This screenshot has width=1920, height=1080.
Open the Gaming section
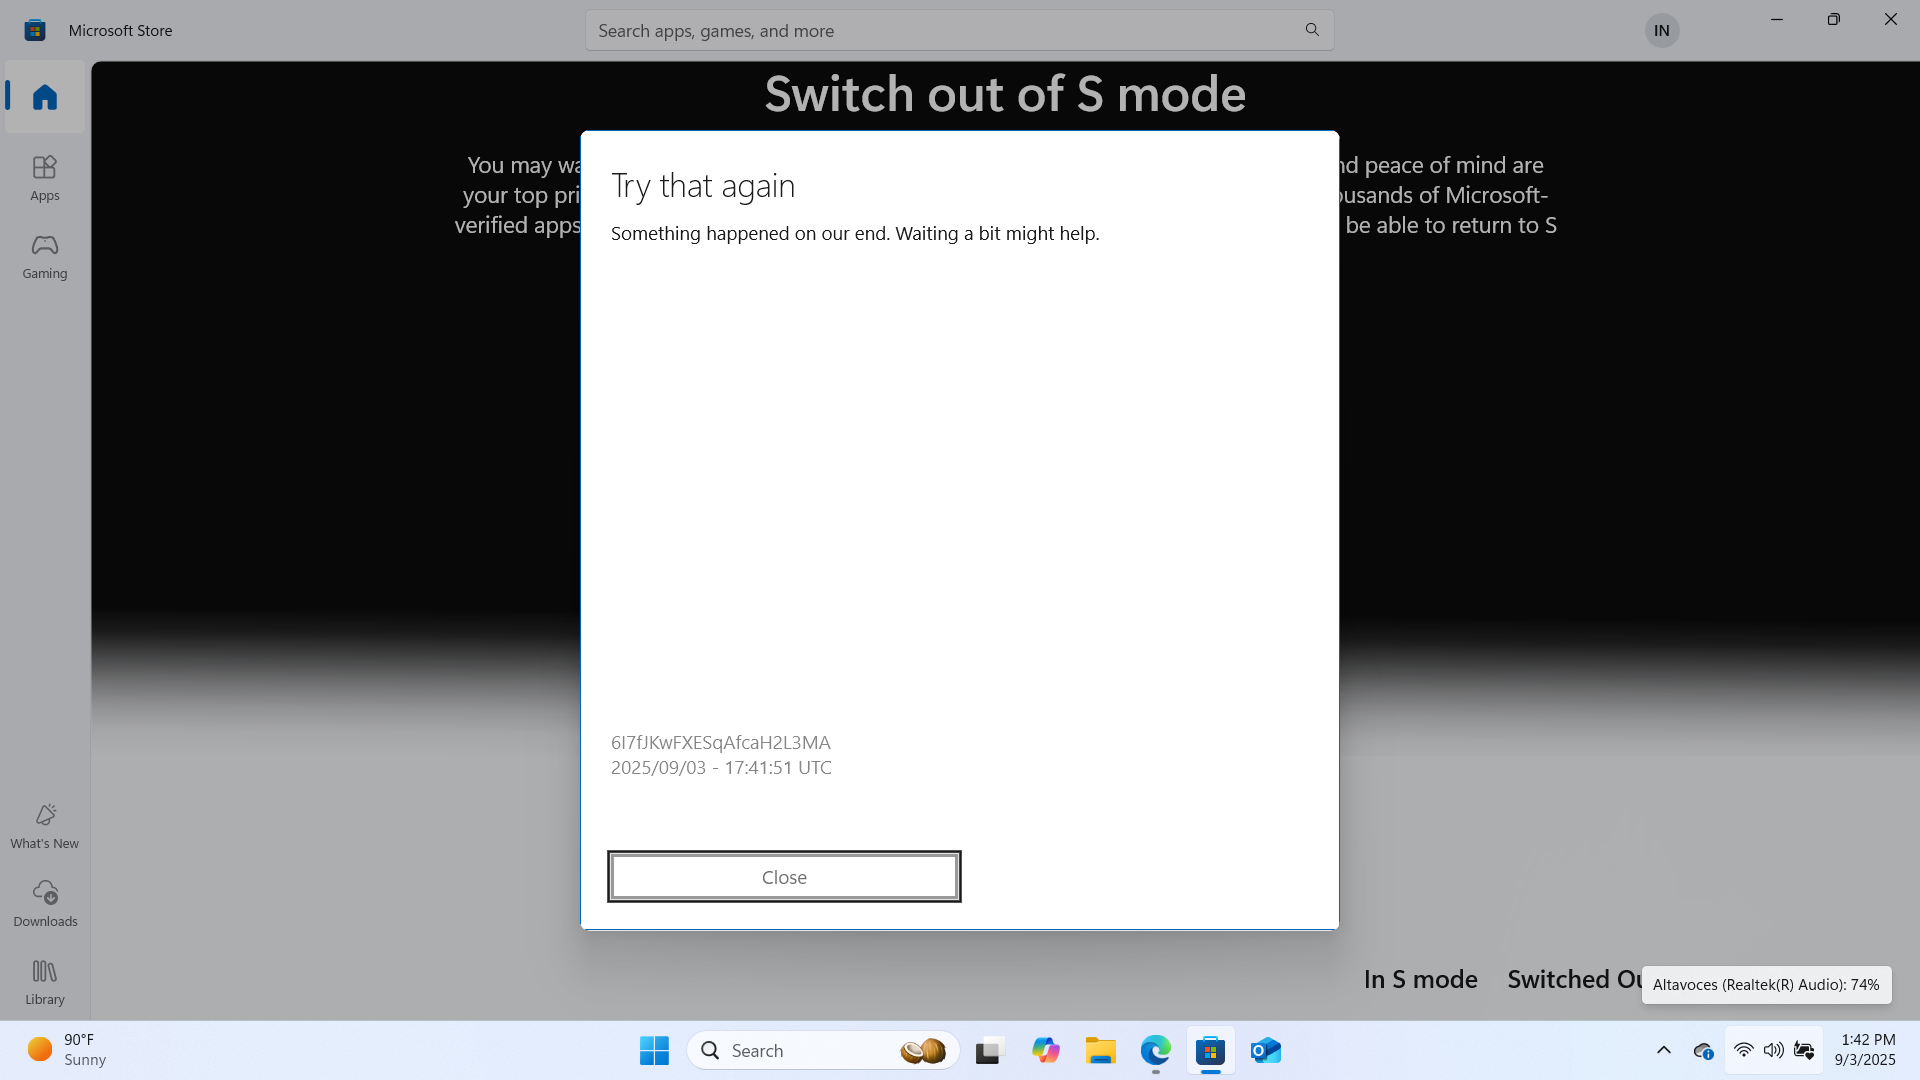44,256
